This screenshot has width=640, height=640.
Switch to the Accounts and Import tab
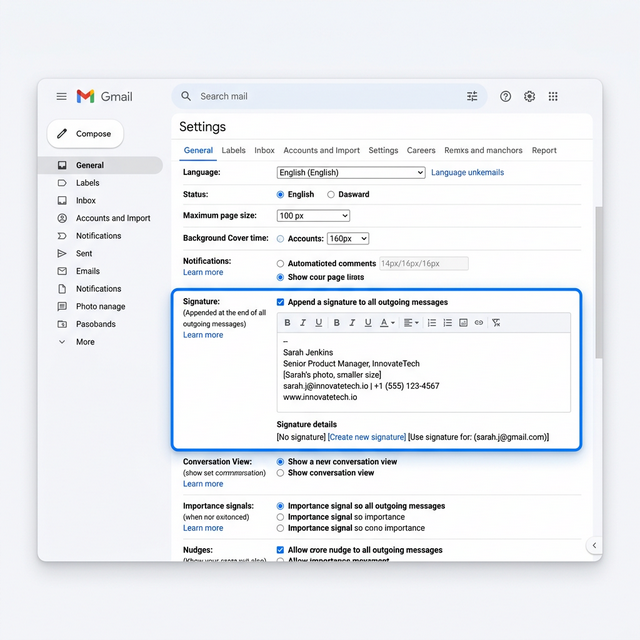(322, 150)
